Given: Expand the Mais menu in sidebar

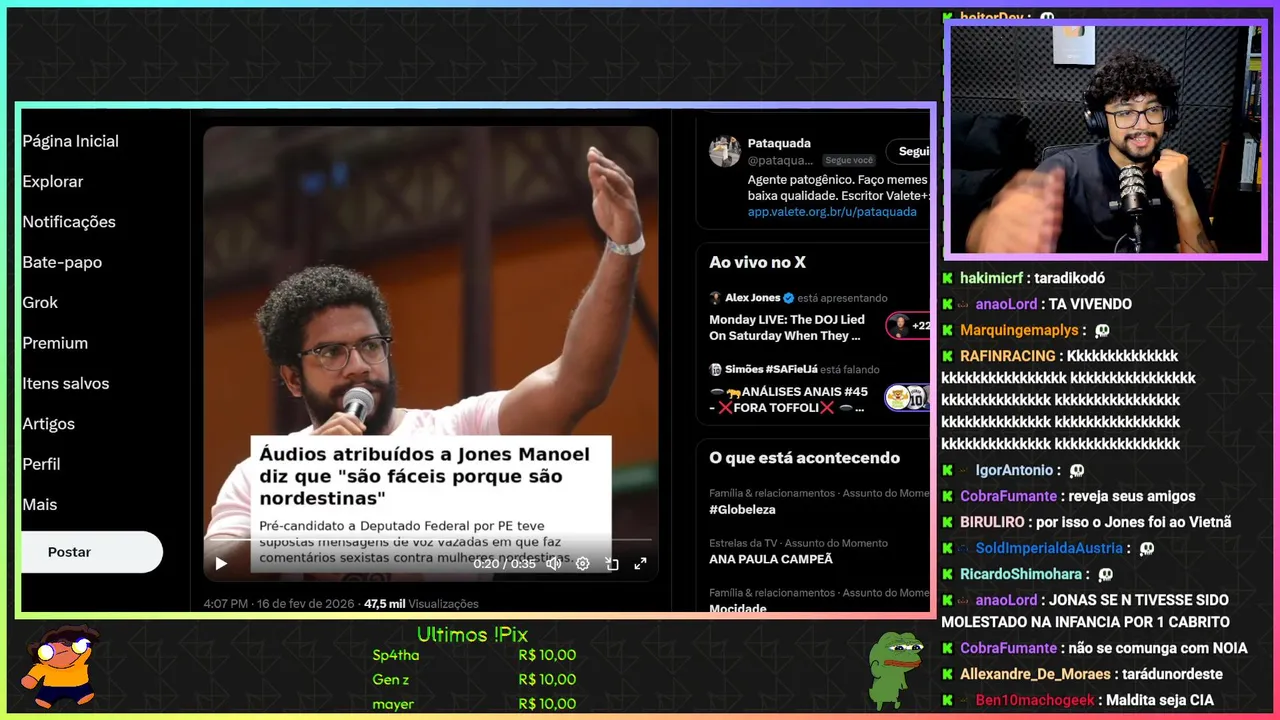Looking at the screenshot, I should pos(39,505).
